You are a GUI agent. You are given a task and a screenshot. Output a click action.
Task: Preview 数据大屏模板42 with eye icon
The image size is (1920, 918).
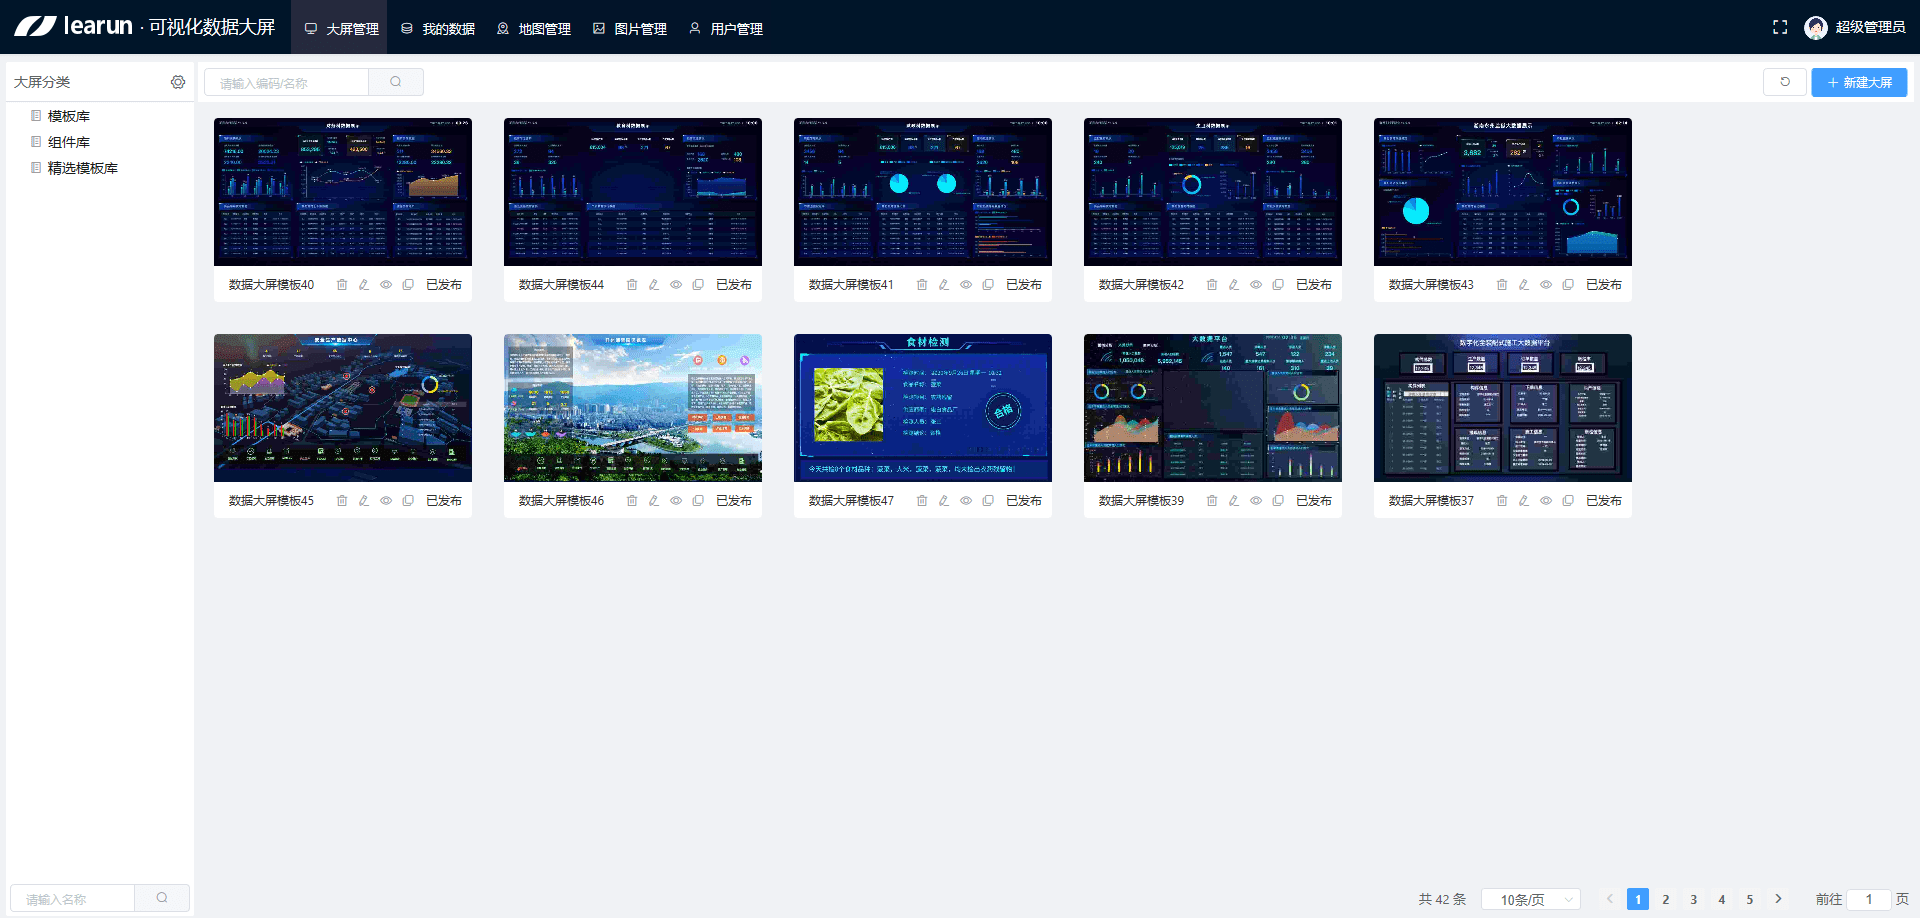coord(1256,285)
